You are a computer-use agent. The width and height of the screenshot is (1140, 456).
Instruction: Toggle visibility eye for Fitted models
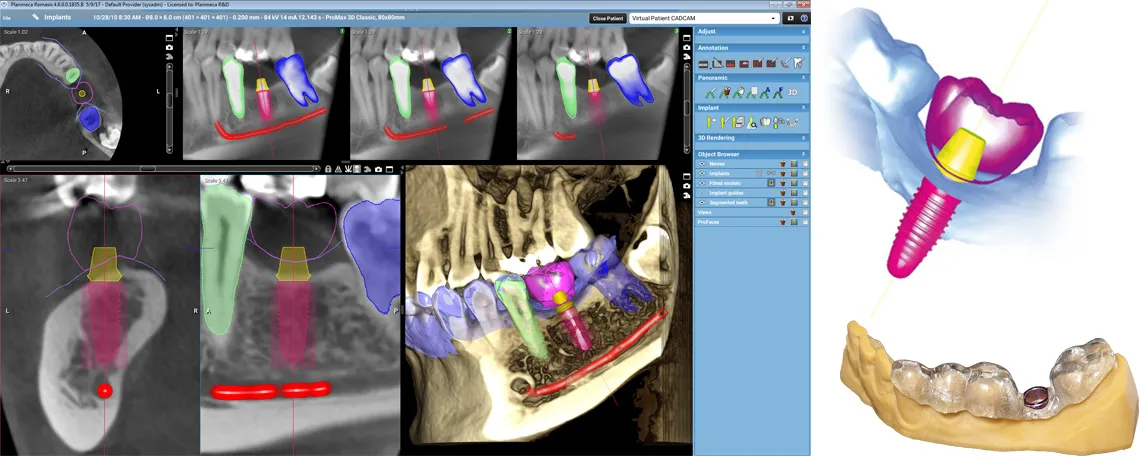[x=702, y=183]
